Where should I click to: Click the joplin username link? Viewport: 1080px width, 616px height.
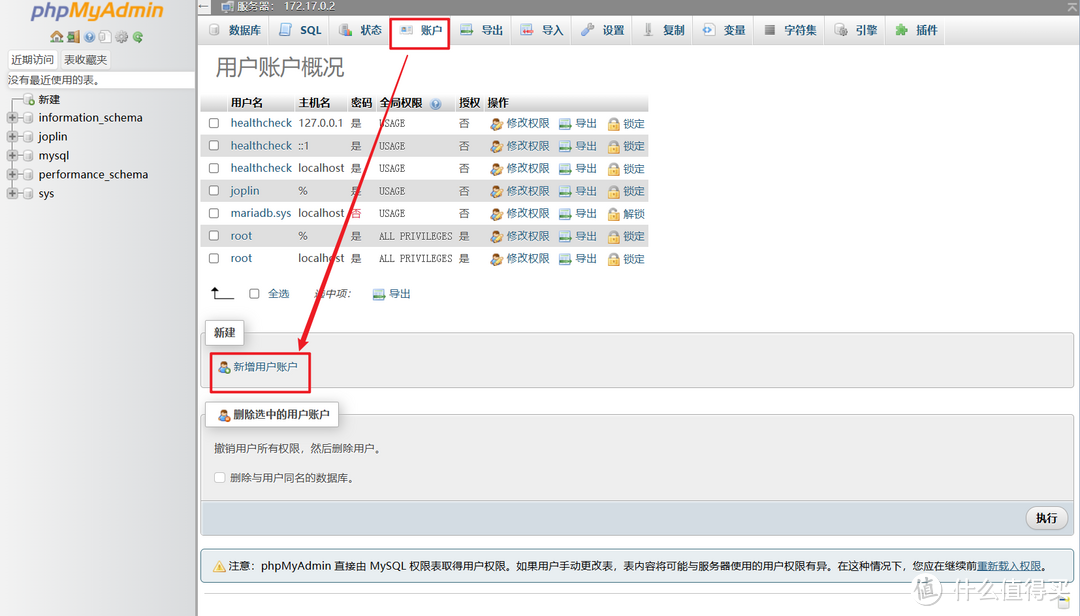pyautogui.click(x=245, y=191)
